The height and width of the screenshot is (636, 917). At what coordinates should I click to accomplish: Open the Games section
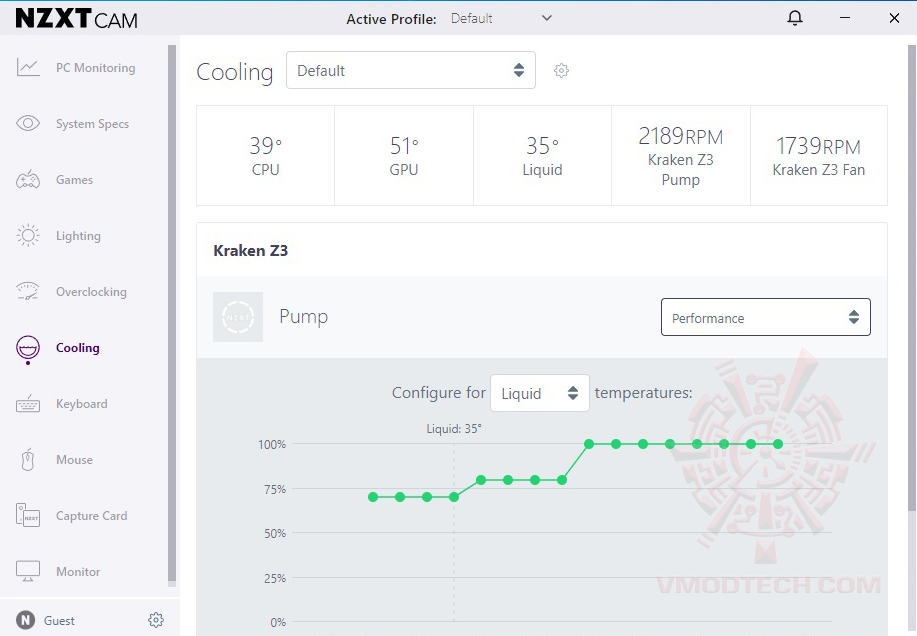tap(74, 179)
